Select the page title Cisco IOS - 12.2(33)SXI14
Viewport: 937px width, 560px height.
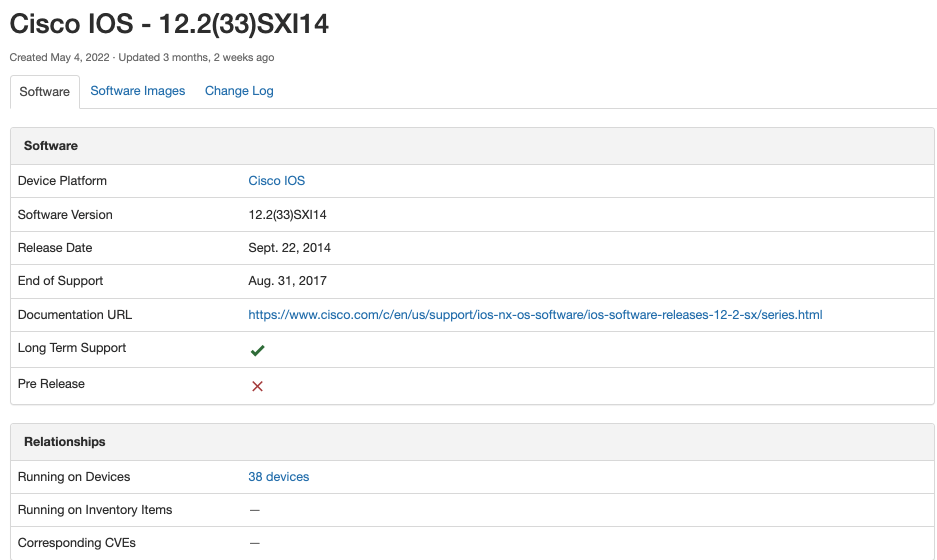coord(169,24)
